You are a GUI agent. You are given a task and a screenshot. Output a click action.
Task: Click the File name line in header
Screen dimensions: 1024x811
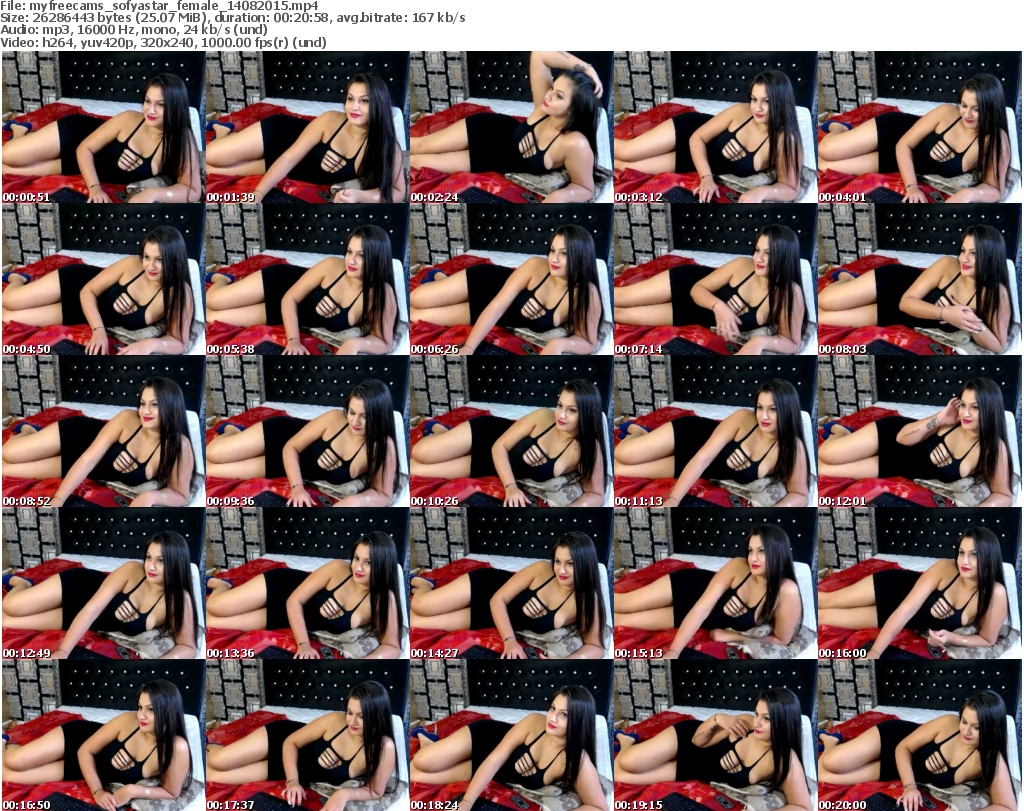point(159,6)
